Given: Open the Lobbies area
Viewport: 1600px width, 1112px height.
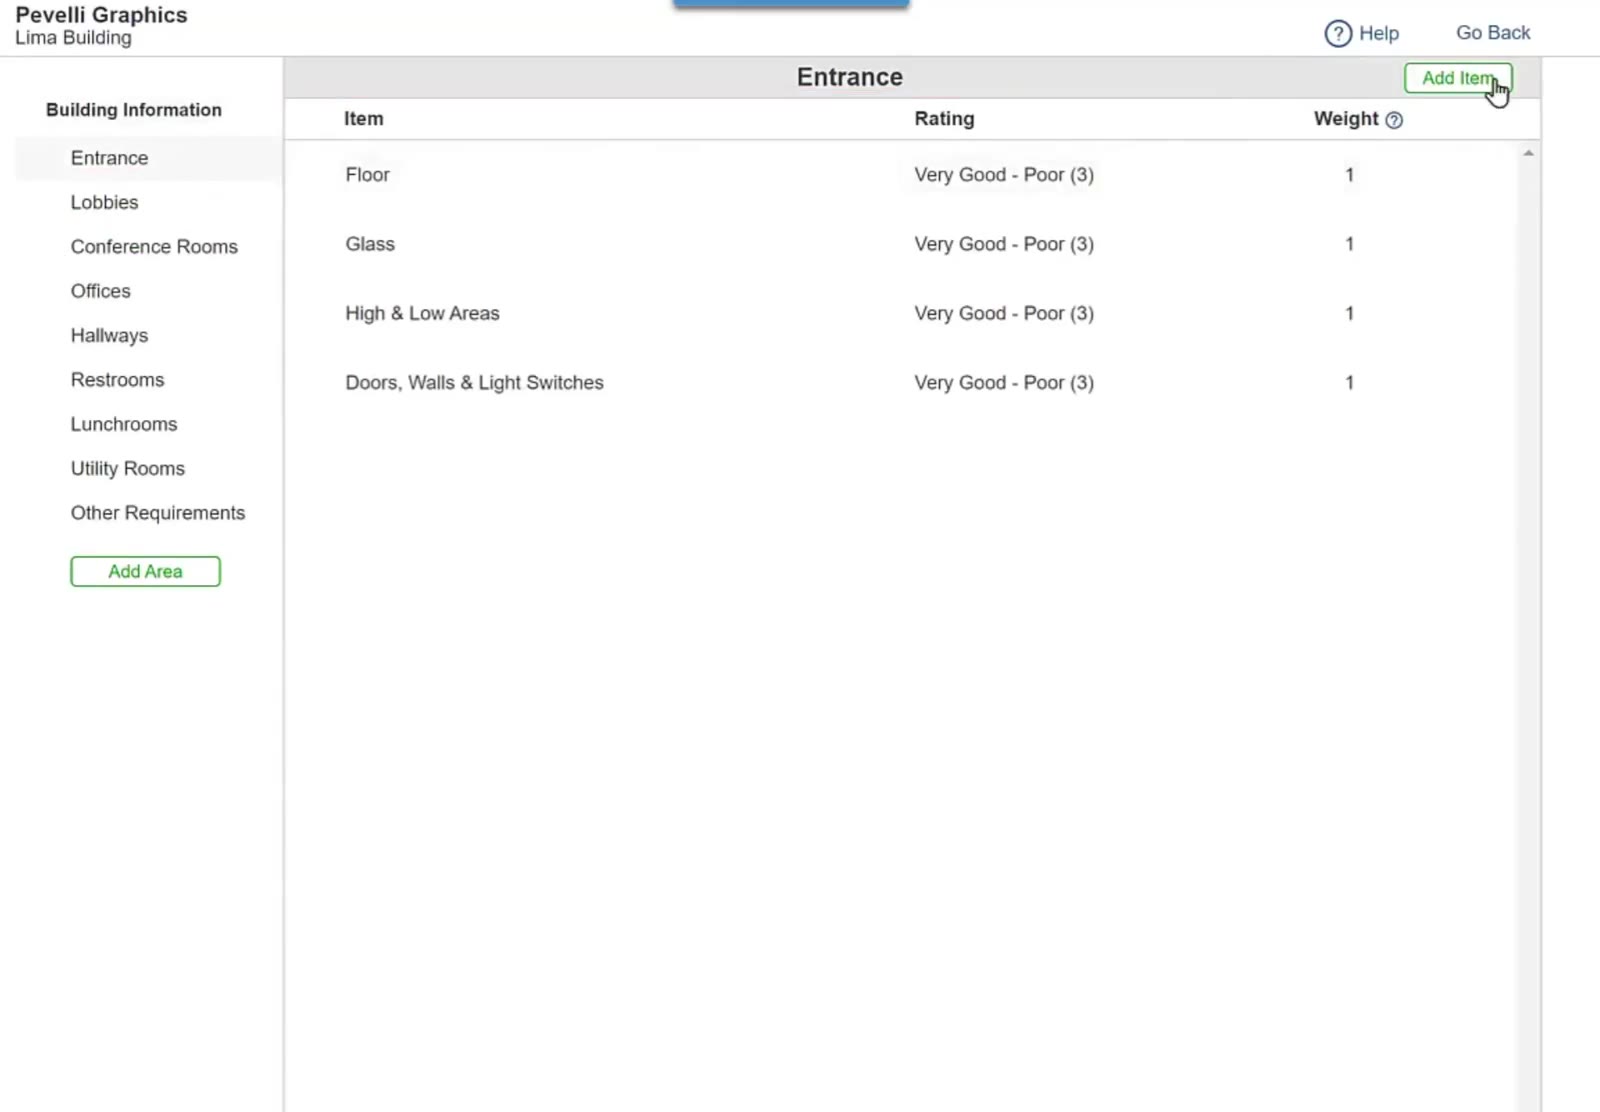Looking at the screenshot, I should coord(104,202).
